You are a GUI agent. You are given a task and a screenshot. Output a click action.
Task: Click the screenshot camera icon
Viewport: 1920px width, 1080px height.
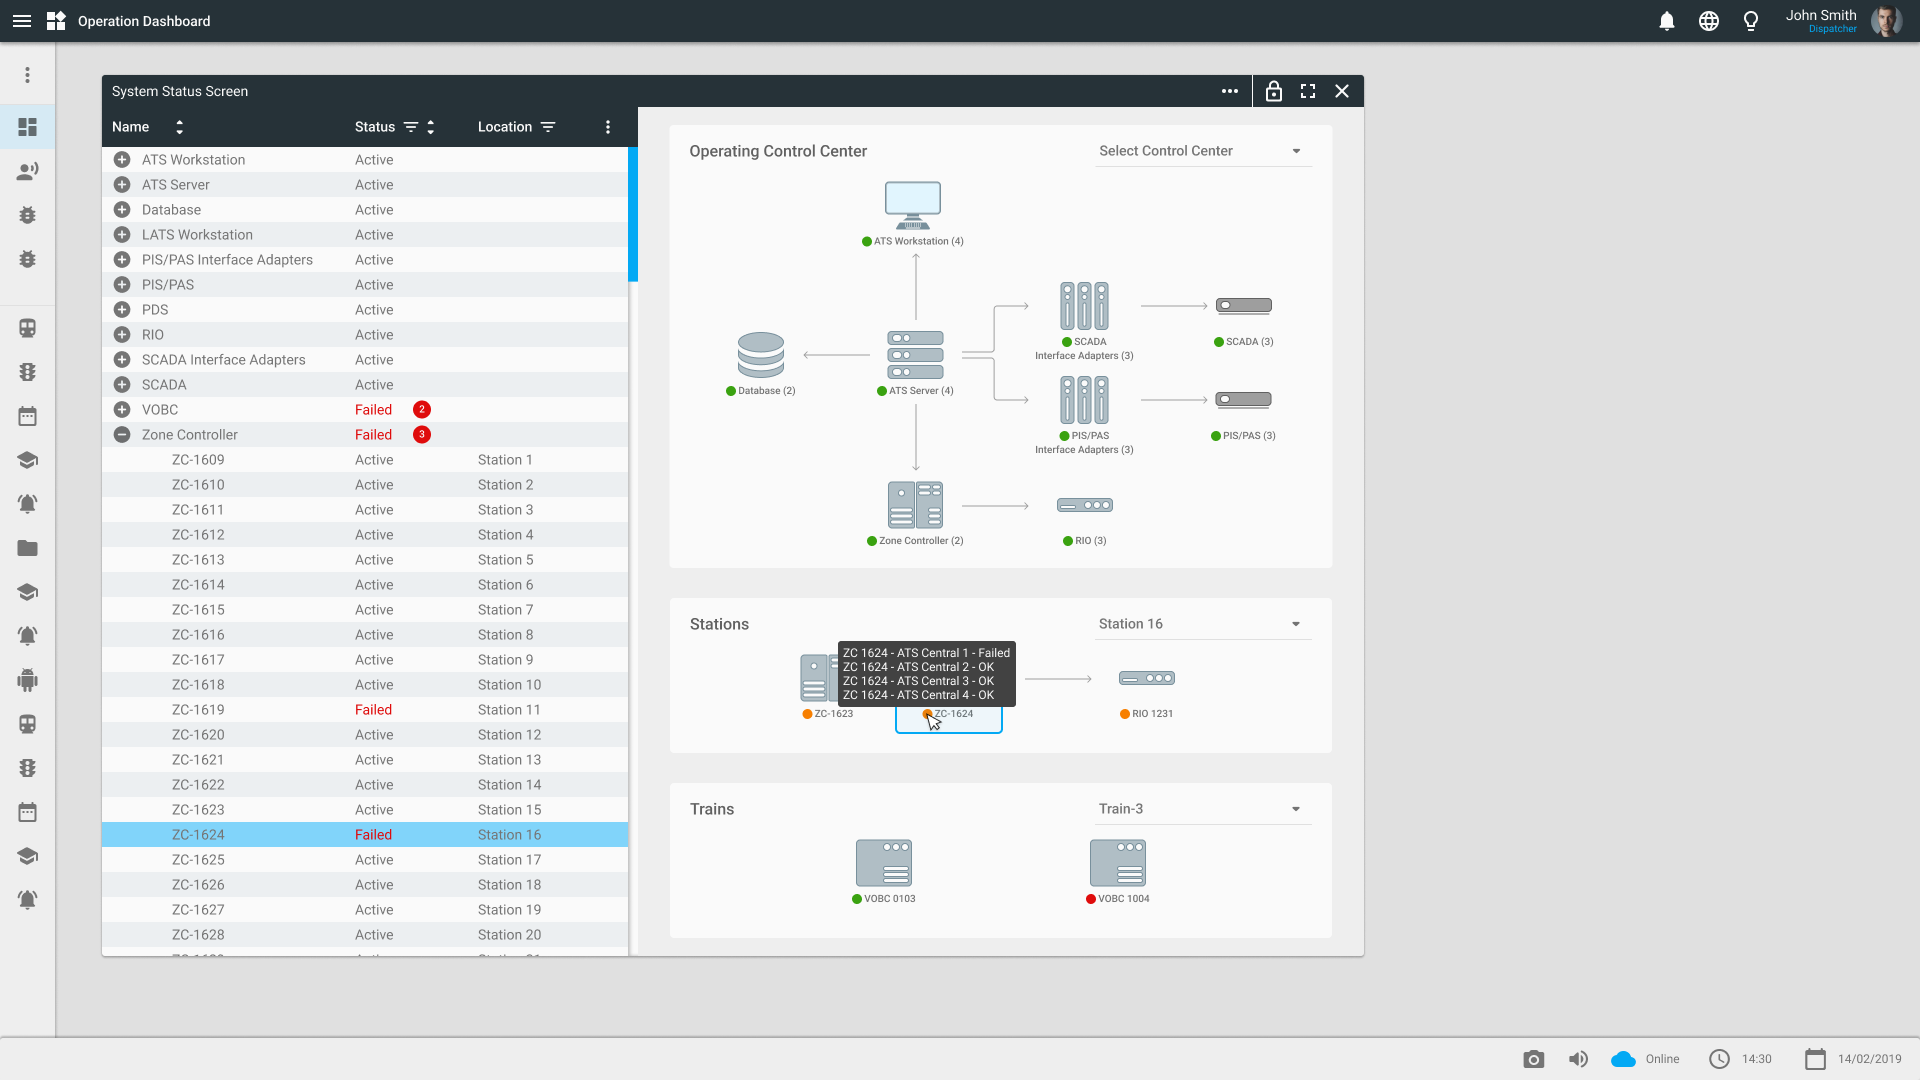pos(1533,1059)
